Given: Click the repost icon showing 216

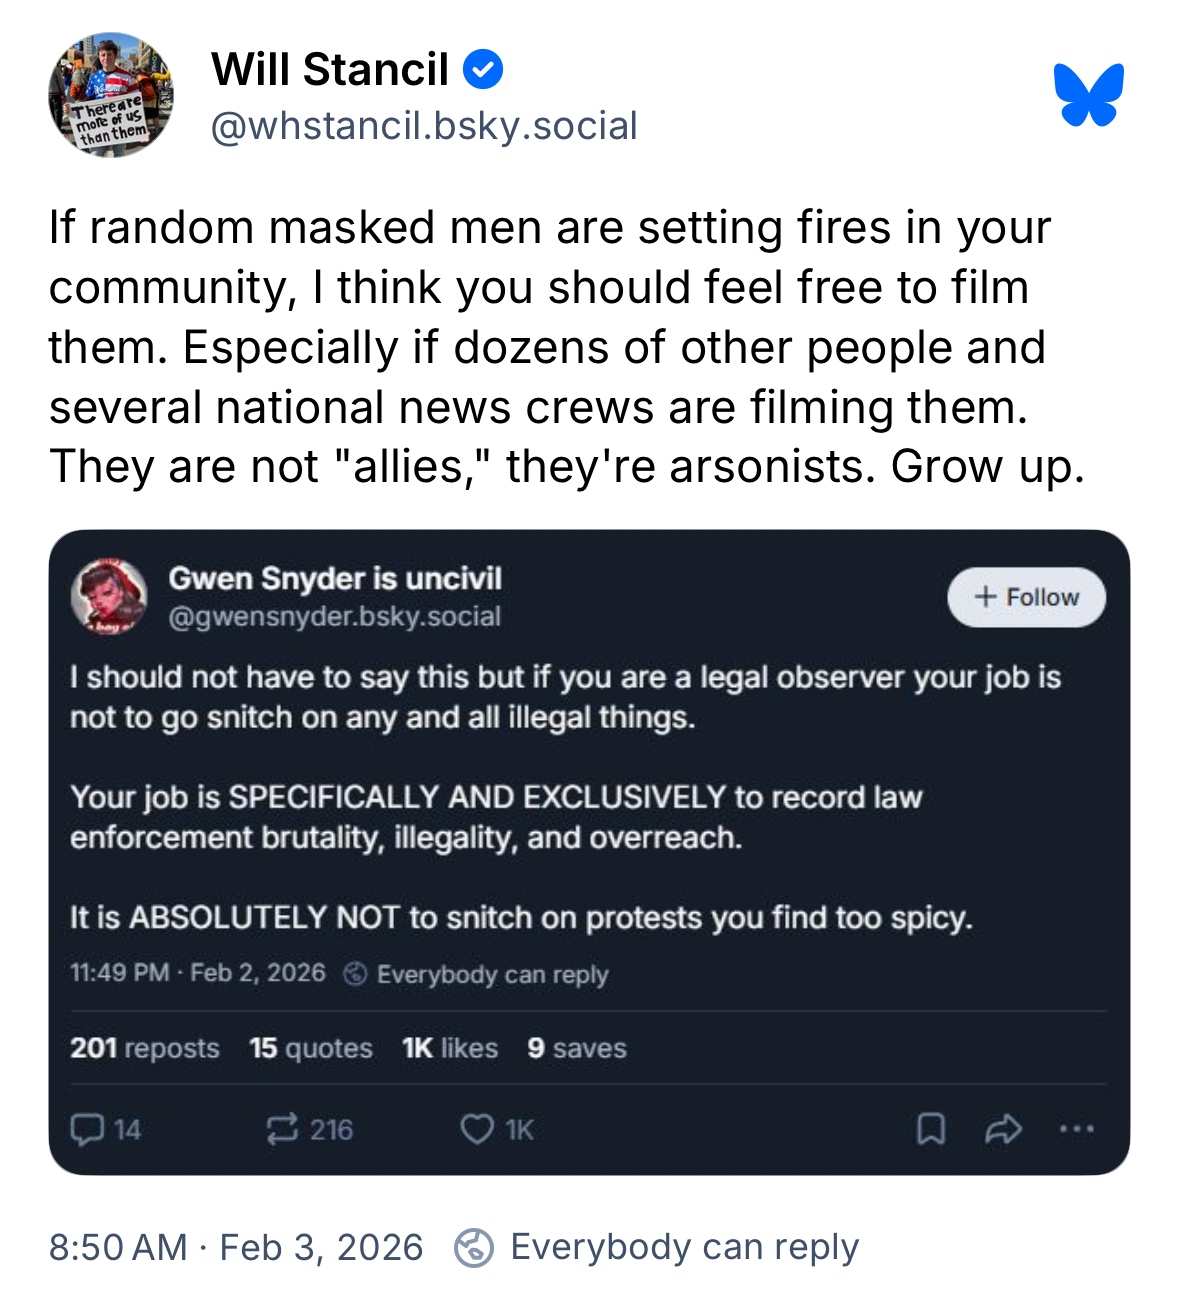Looking at the screenshot, I should tap(282, 1129).
